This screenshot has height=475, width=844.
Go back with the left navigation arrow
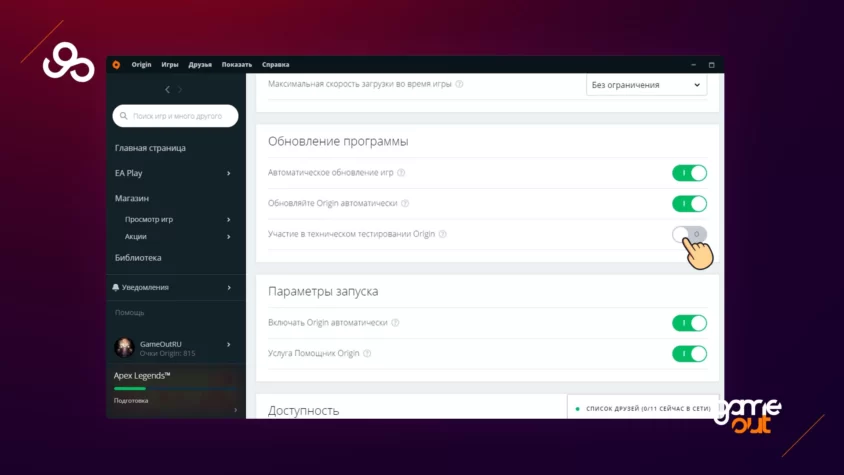pos(167,89)
